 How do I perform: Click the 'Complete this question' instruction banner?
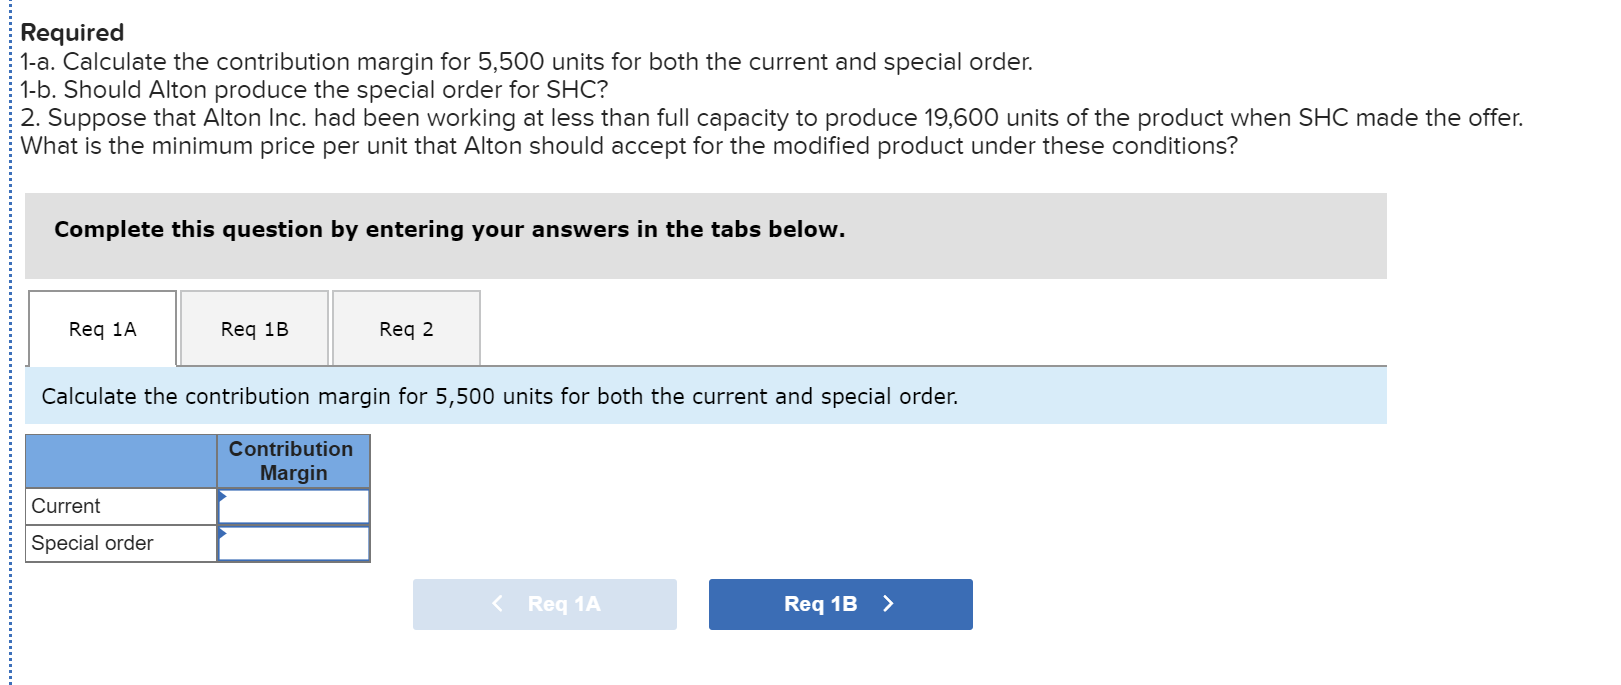pyautogui.click(x=449, y=230)
